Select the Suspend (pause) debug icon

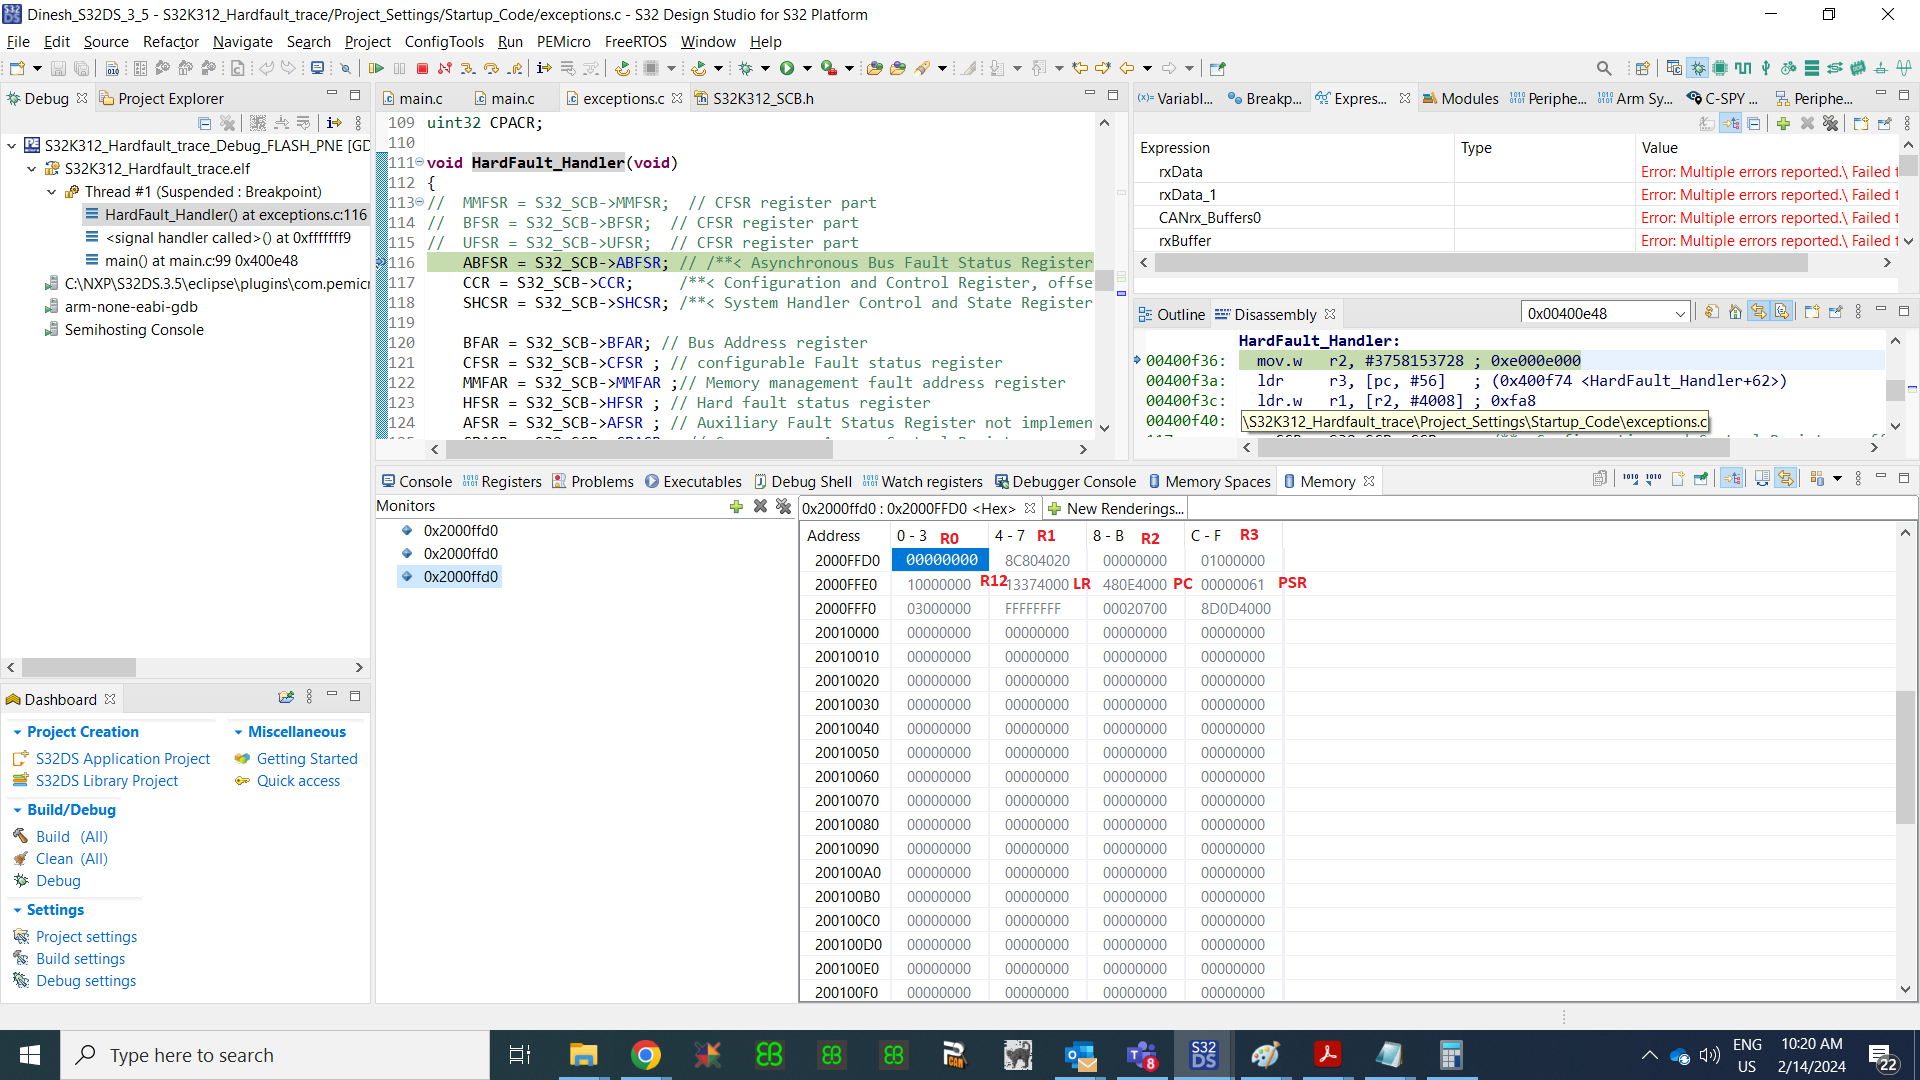(399, 67)
